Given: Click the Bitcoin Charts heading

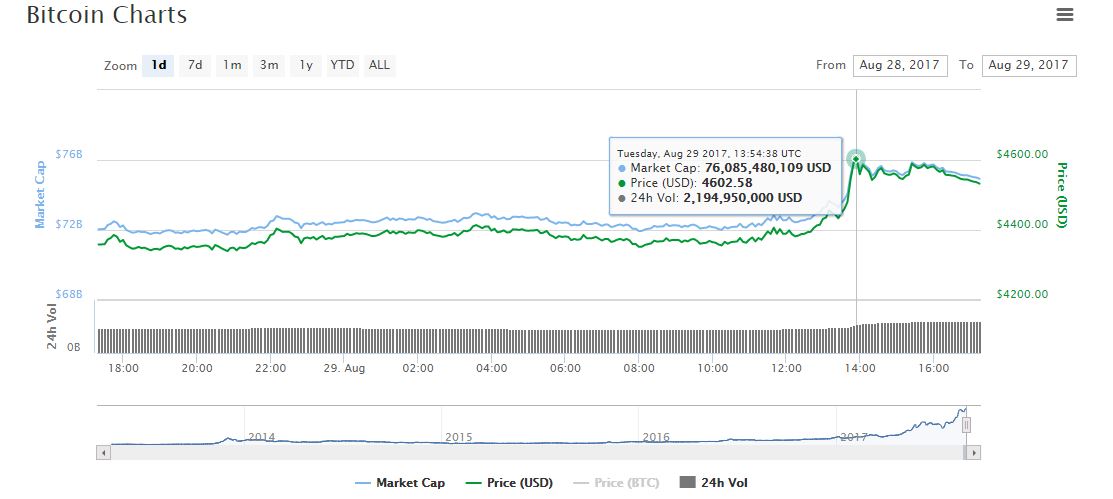Looking at the screenshot, I should pyautogui.click(x=107, y=14).
